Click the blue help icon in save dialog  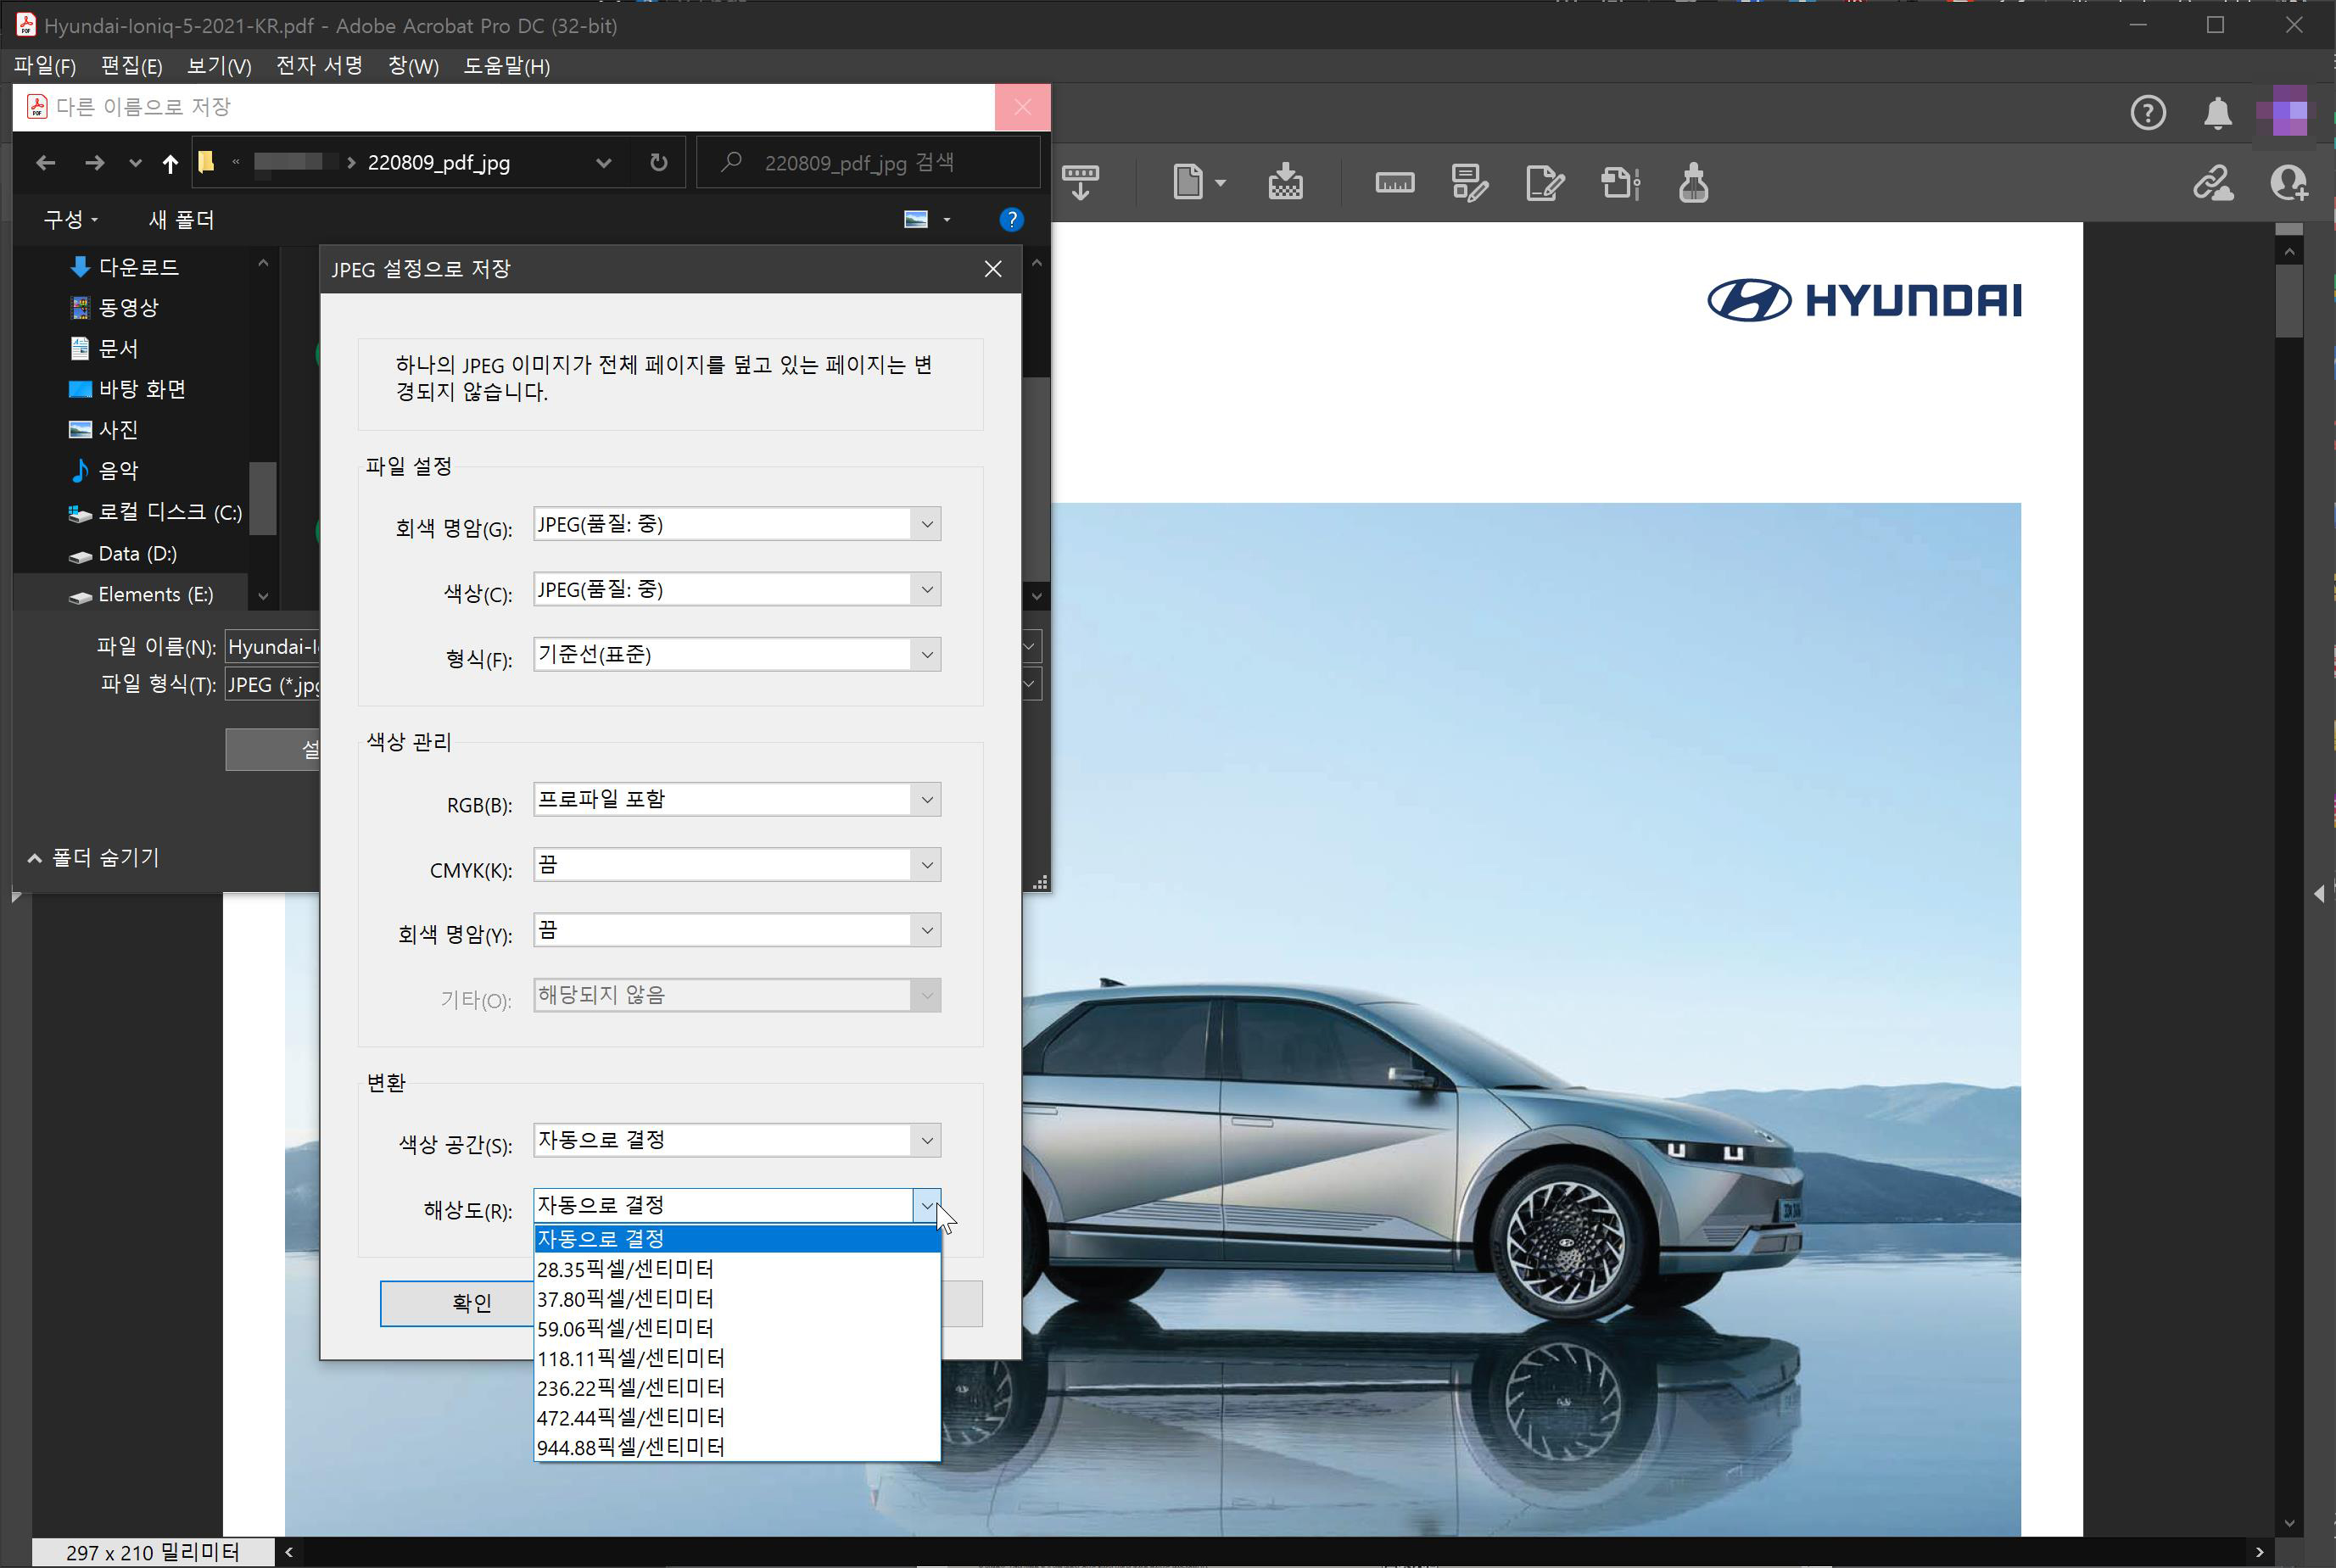[x=1011, y=220]
